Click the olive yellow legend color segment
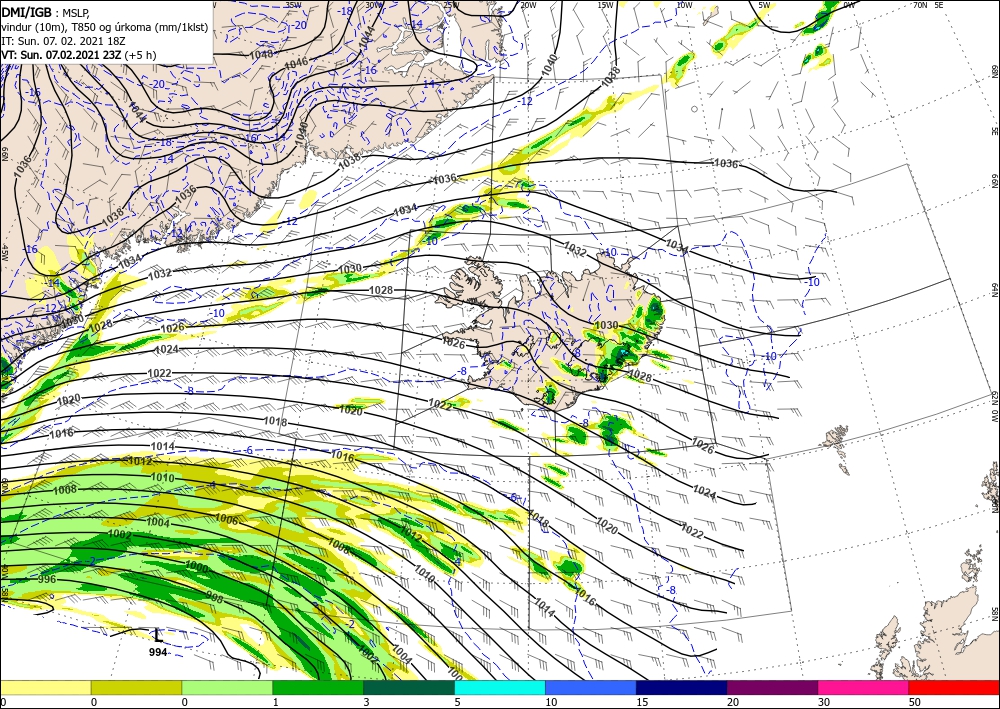Viewport: 1000px width, 709px height. coord(136,688)
